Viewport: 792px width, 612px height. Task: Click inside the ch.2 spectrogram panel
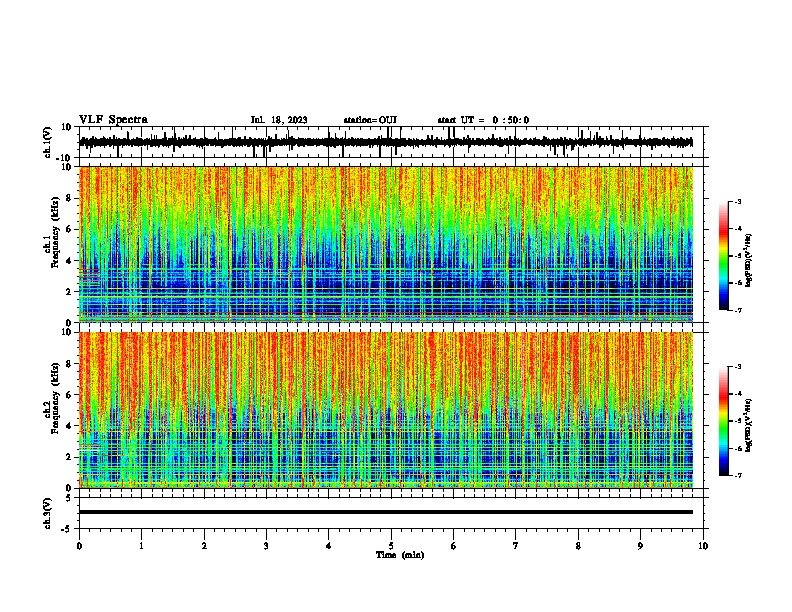point(386,410)
